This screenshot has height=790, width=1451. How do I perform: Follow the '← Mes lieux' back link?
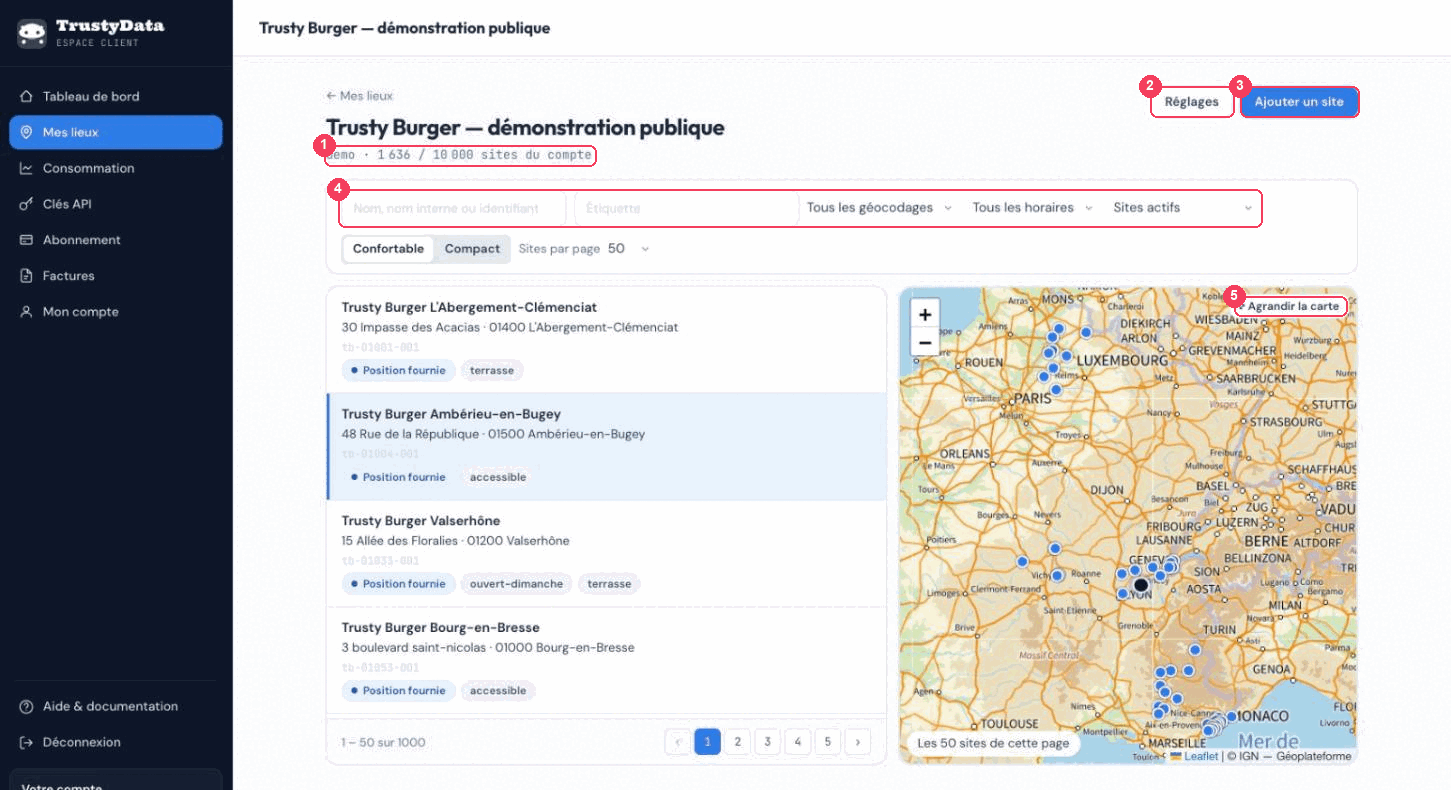pyautogui.click(x=359, y=96)
